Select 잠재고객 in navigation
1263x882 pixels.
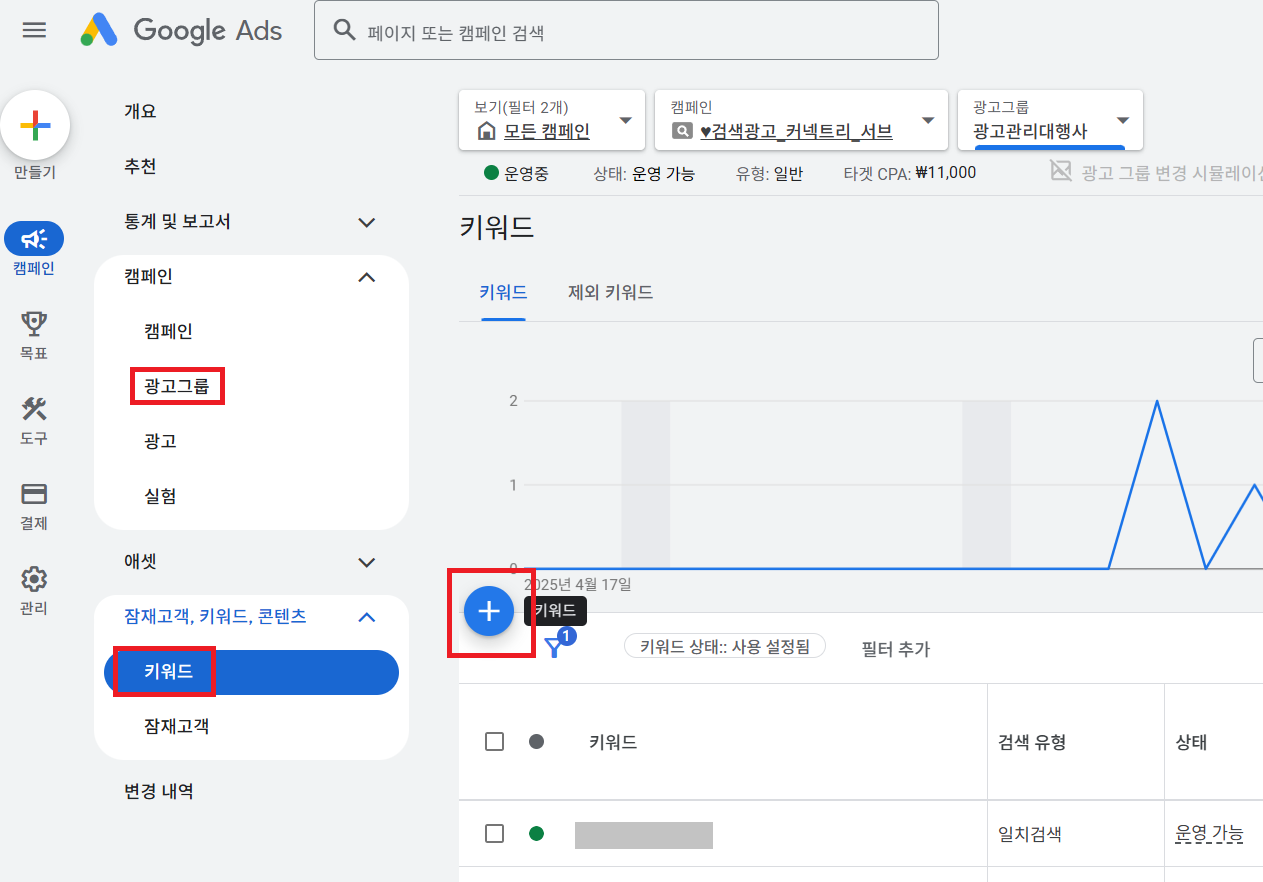click(176, 727)
